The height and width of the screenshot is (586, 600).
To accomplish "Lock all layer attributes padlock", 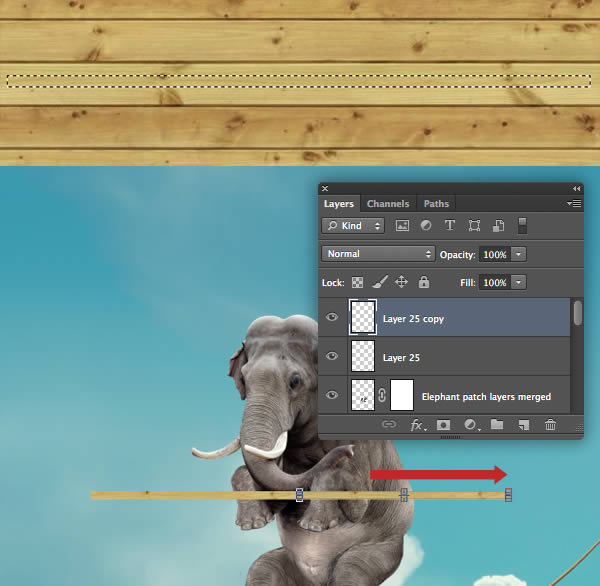I will [x=424, y=282].
